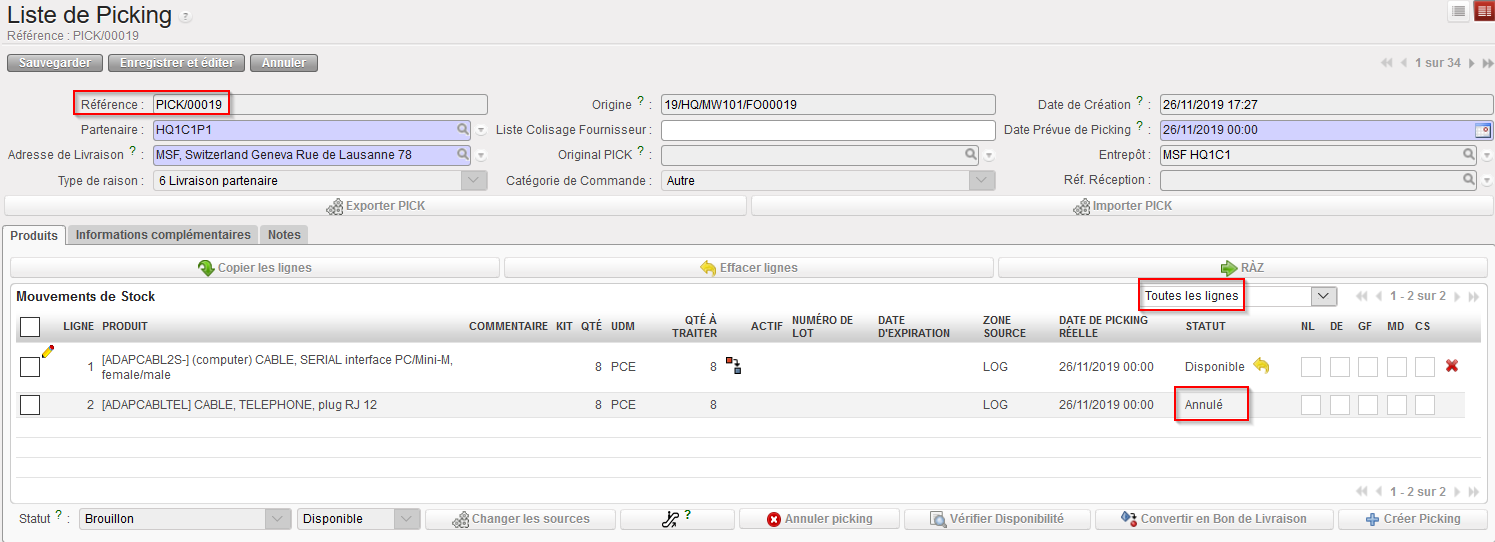This screenshot has width=1495, height=542.
Task: Click the search icon in the Partenaire field
Action: click(x=462, y=130)
